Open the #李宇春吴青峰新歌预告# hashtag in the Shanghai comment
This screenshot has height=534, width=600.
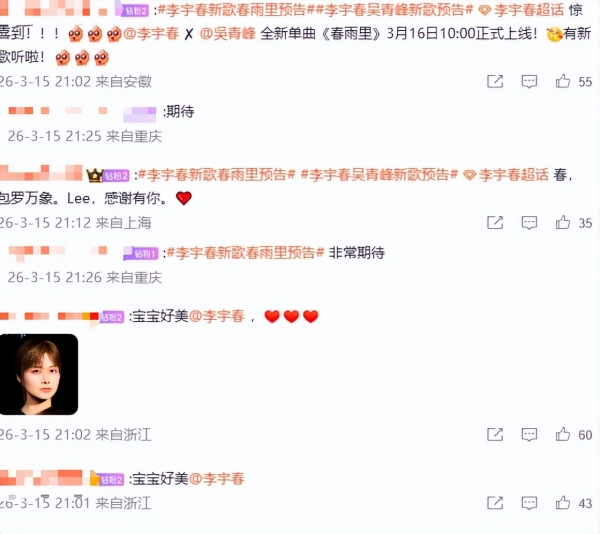[379, 175]
